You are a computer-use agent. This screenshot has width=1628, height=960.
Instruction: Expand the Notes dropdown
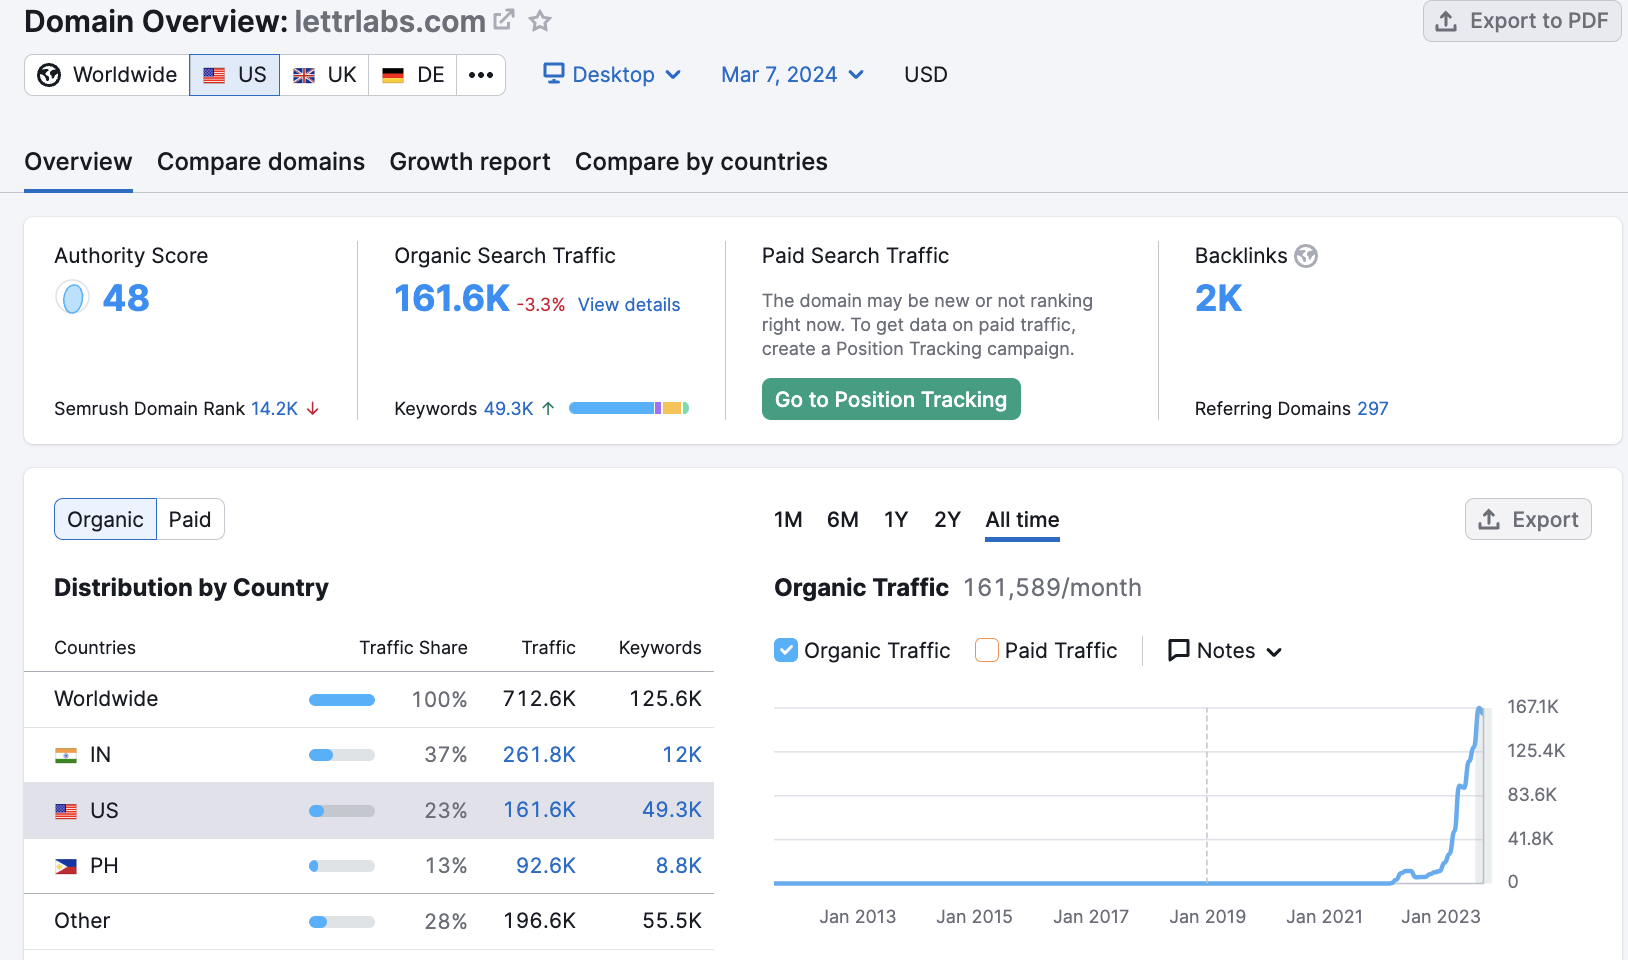click(x=1225, y=651)
